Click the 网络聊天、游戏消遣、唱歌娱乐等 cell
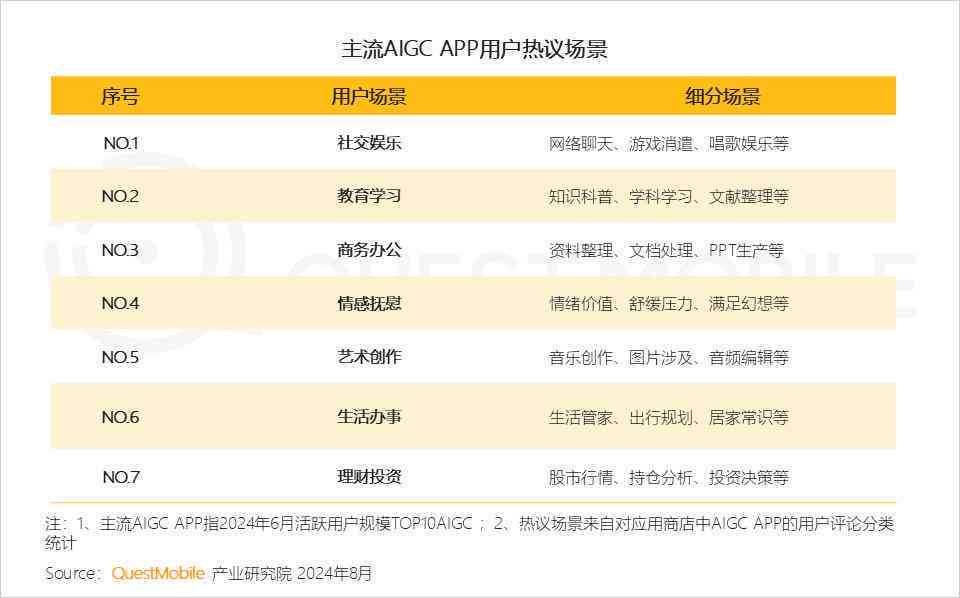 click(669, 144)
